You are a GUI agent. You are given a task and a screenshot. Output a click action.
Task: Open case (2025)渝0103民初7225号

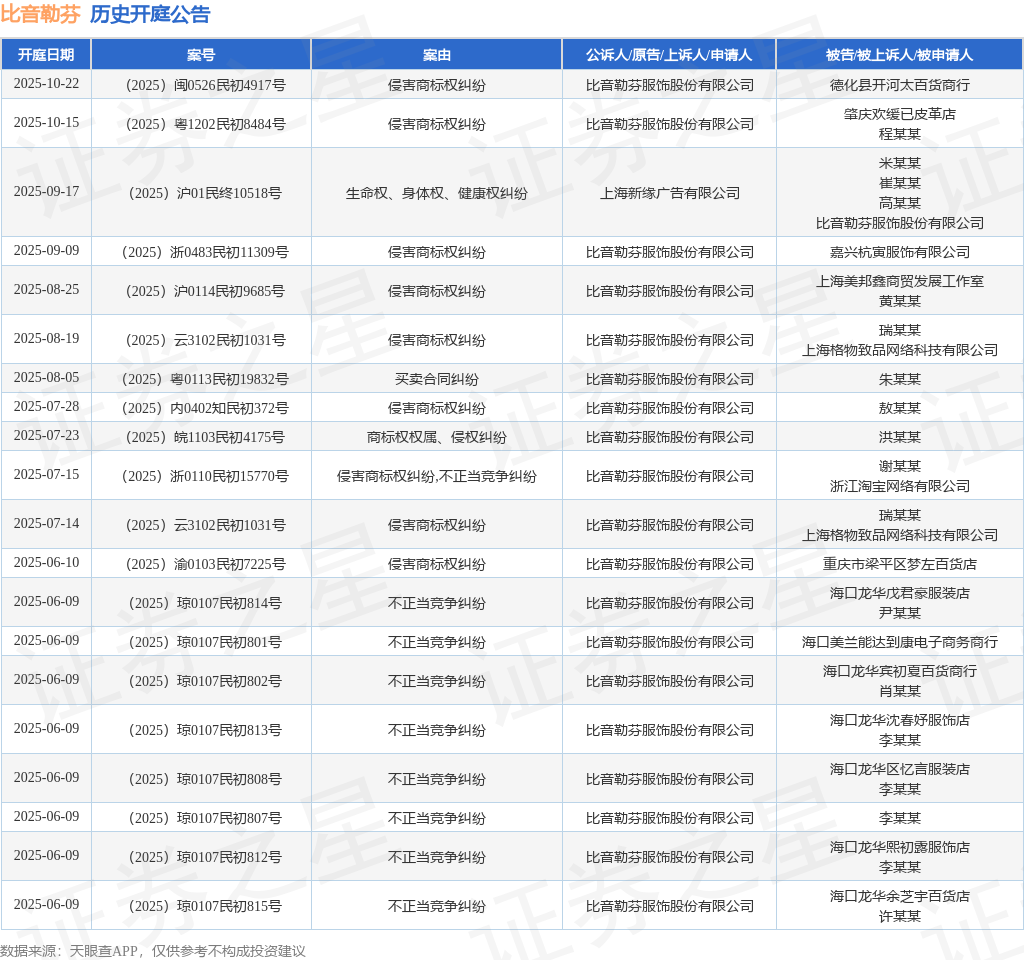coord(205,564)
